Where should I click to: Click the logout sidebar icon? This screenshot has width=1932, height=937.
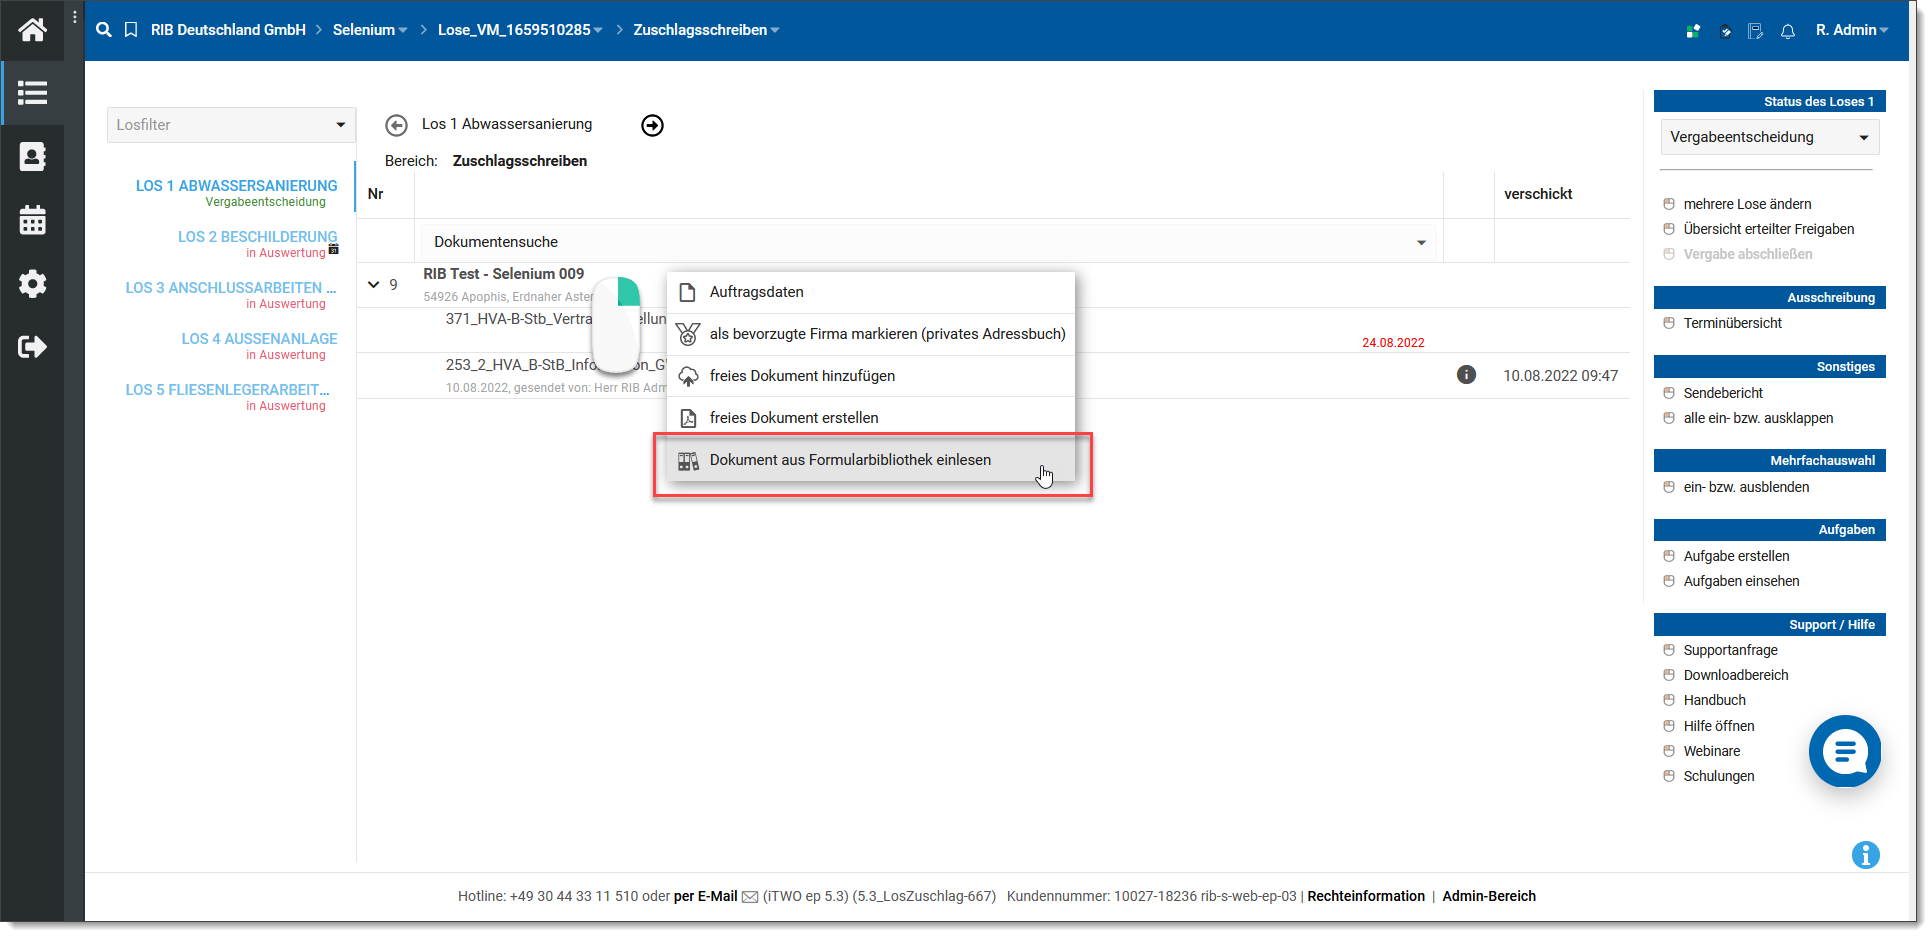pos(32,347)
